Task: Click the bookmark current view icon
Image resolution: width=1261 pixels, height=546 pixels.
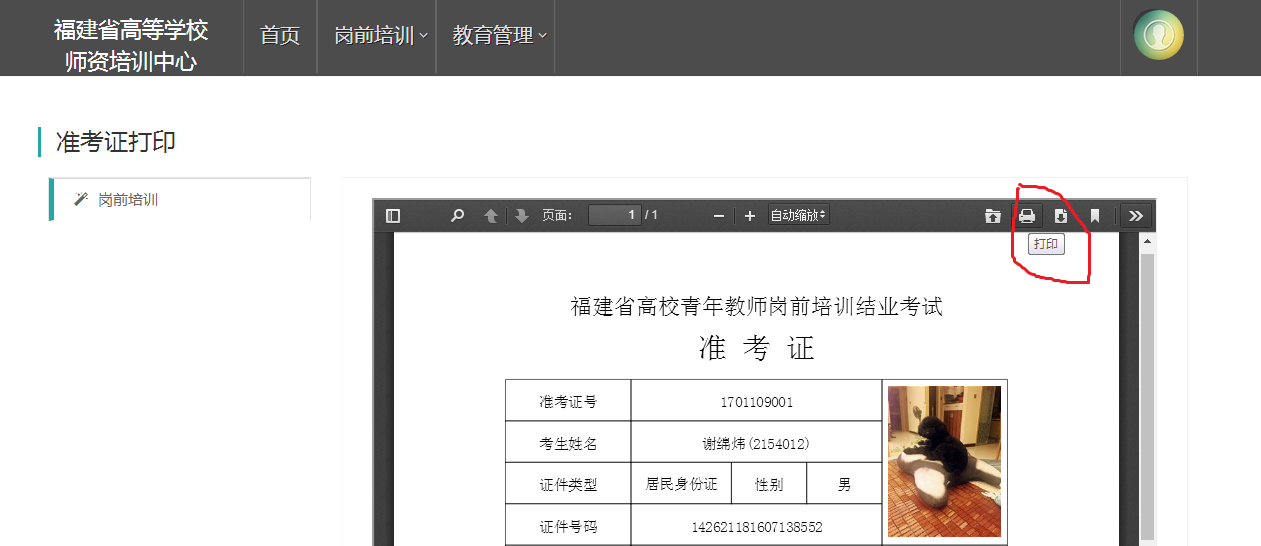Action: 1095,216
